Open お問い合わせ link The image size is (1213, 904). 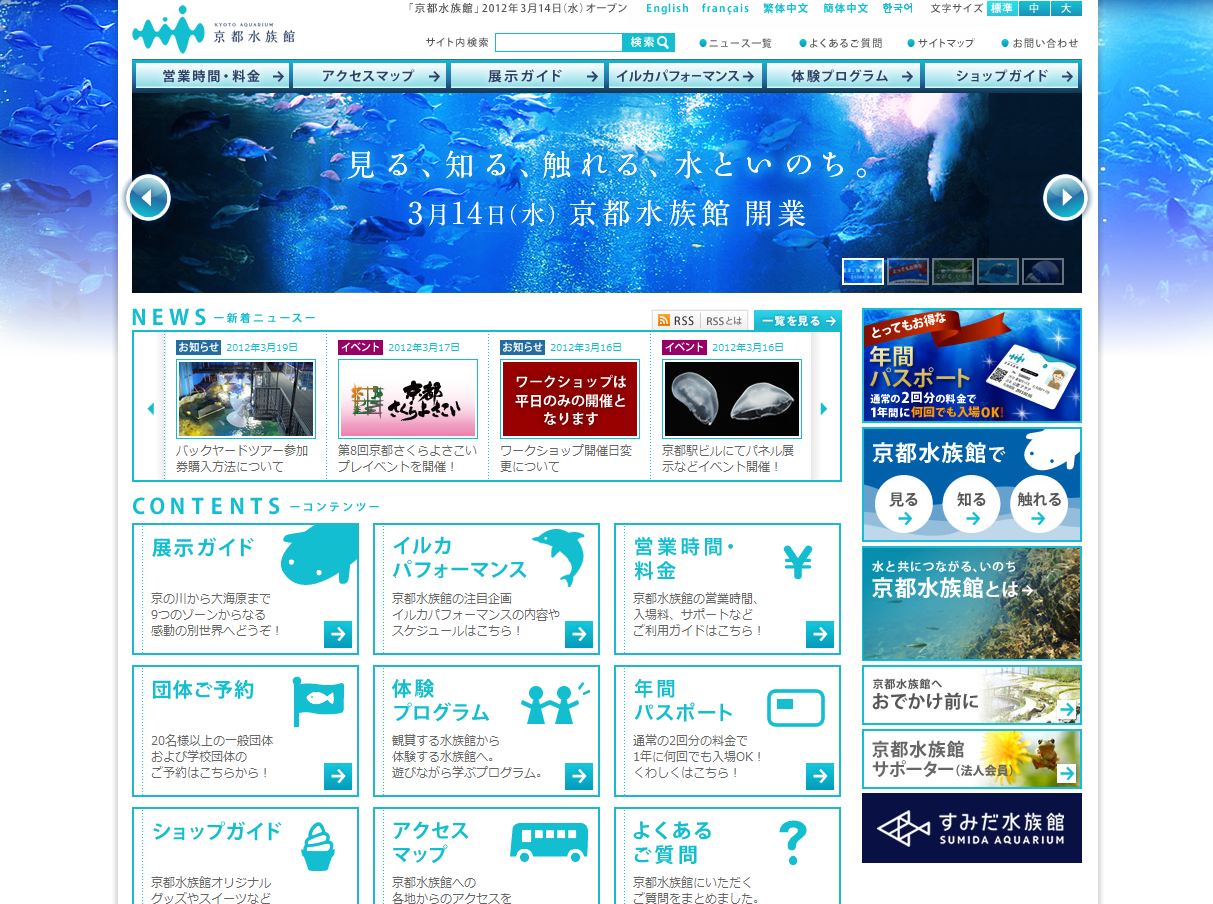pyautogui.click(x=1040, y=43)
